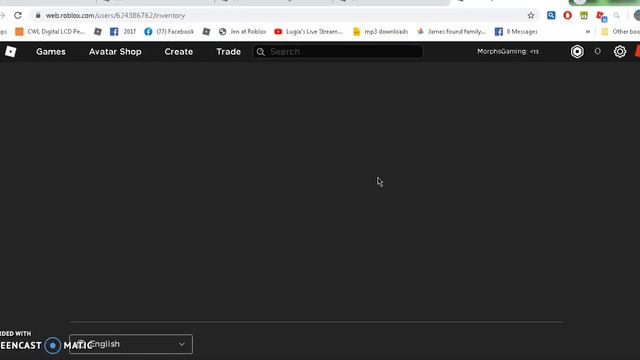640x360 pixels.
Task: Open the Roblox settings gear
Action: click(620, 51)
